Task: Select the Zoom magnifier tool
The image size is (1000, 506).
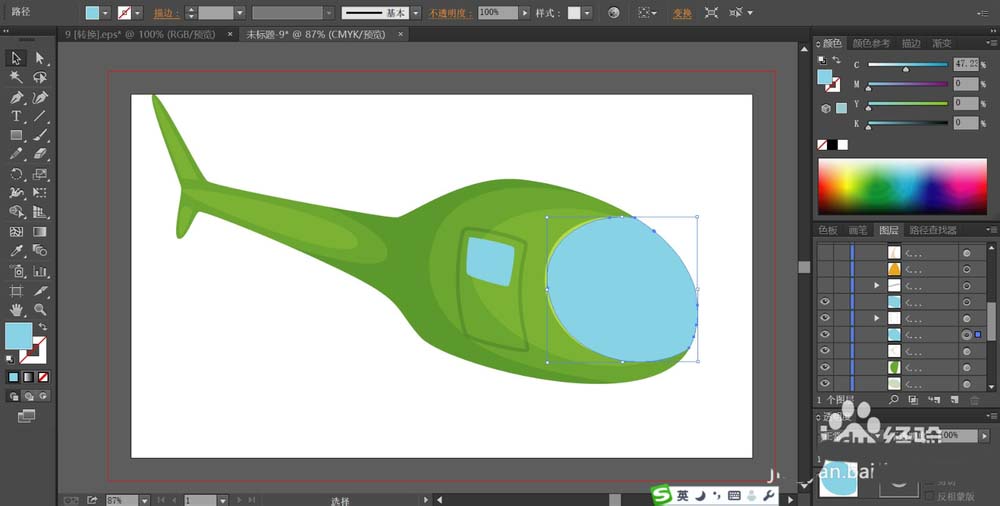Action: [40, 310]
